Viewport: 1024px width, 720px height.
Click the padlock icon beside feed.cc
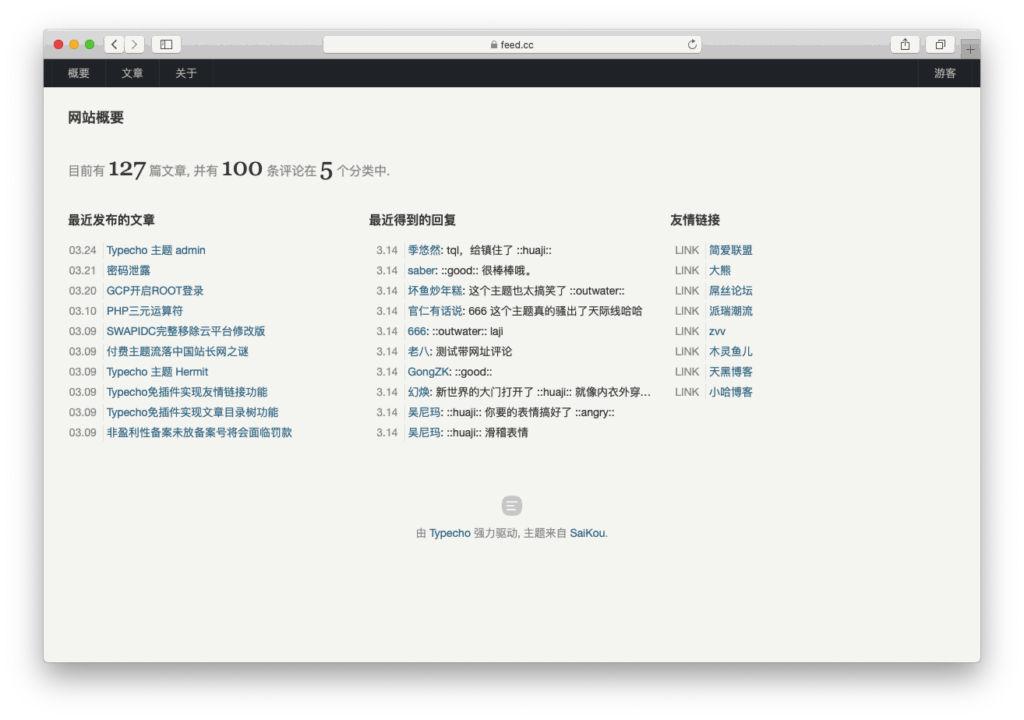tap(495, 43)
